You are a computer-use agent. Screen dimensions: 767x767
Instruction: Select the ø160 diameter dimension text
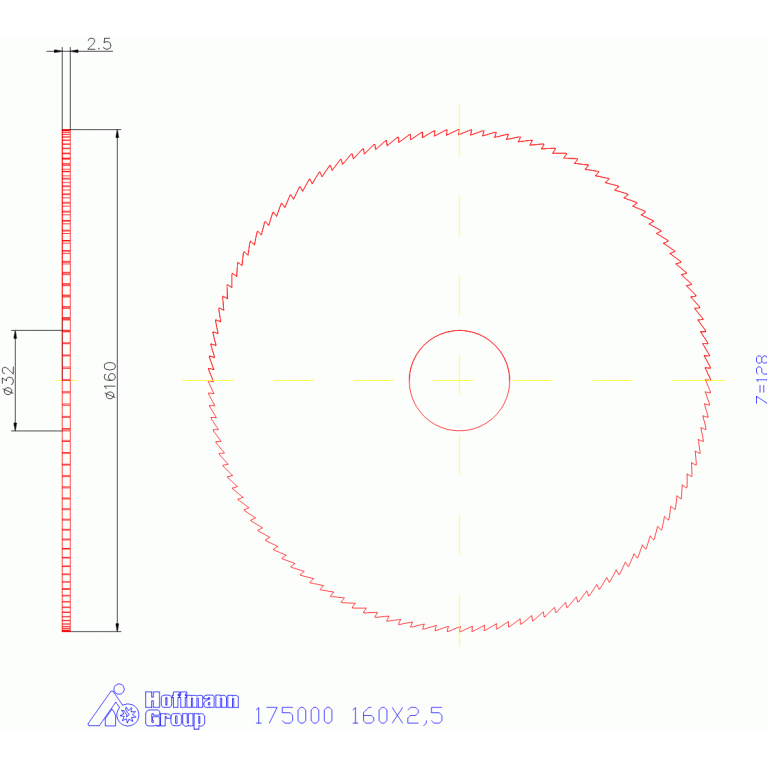click(111, 380)
